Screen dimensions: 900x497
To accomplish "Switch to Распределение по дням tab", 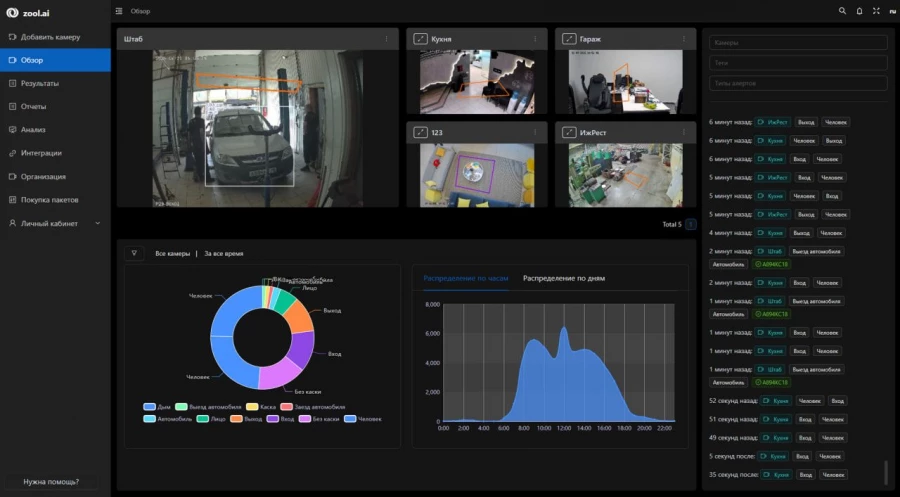I will tap(563, 278).
